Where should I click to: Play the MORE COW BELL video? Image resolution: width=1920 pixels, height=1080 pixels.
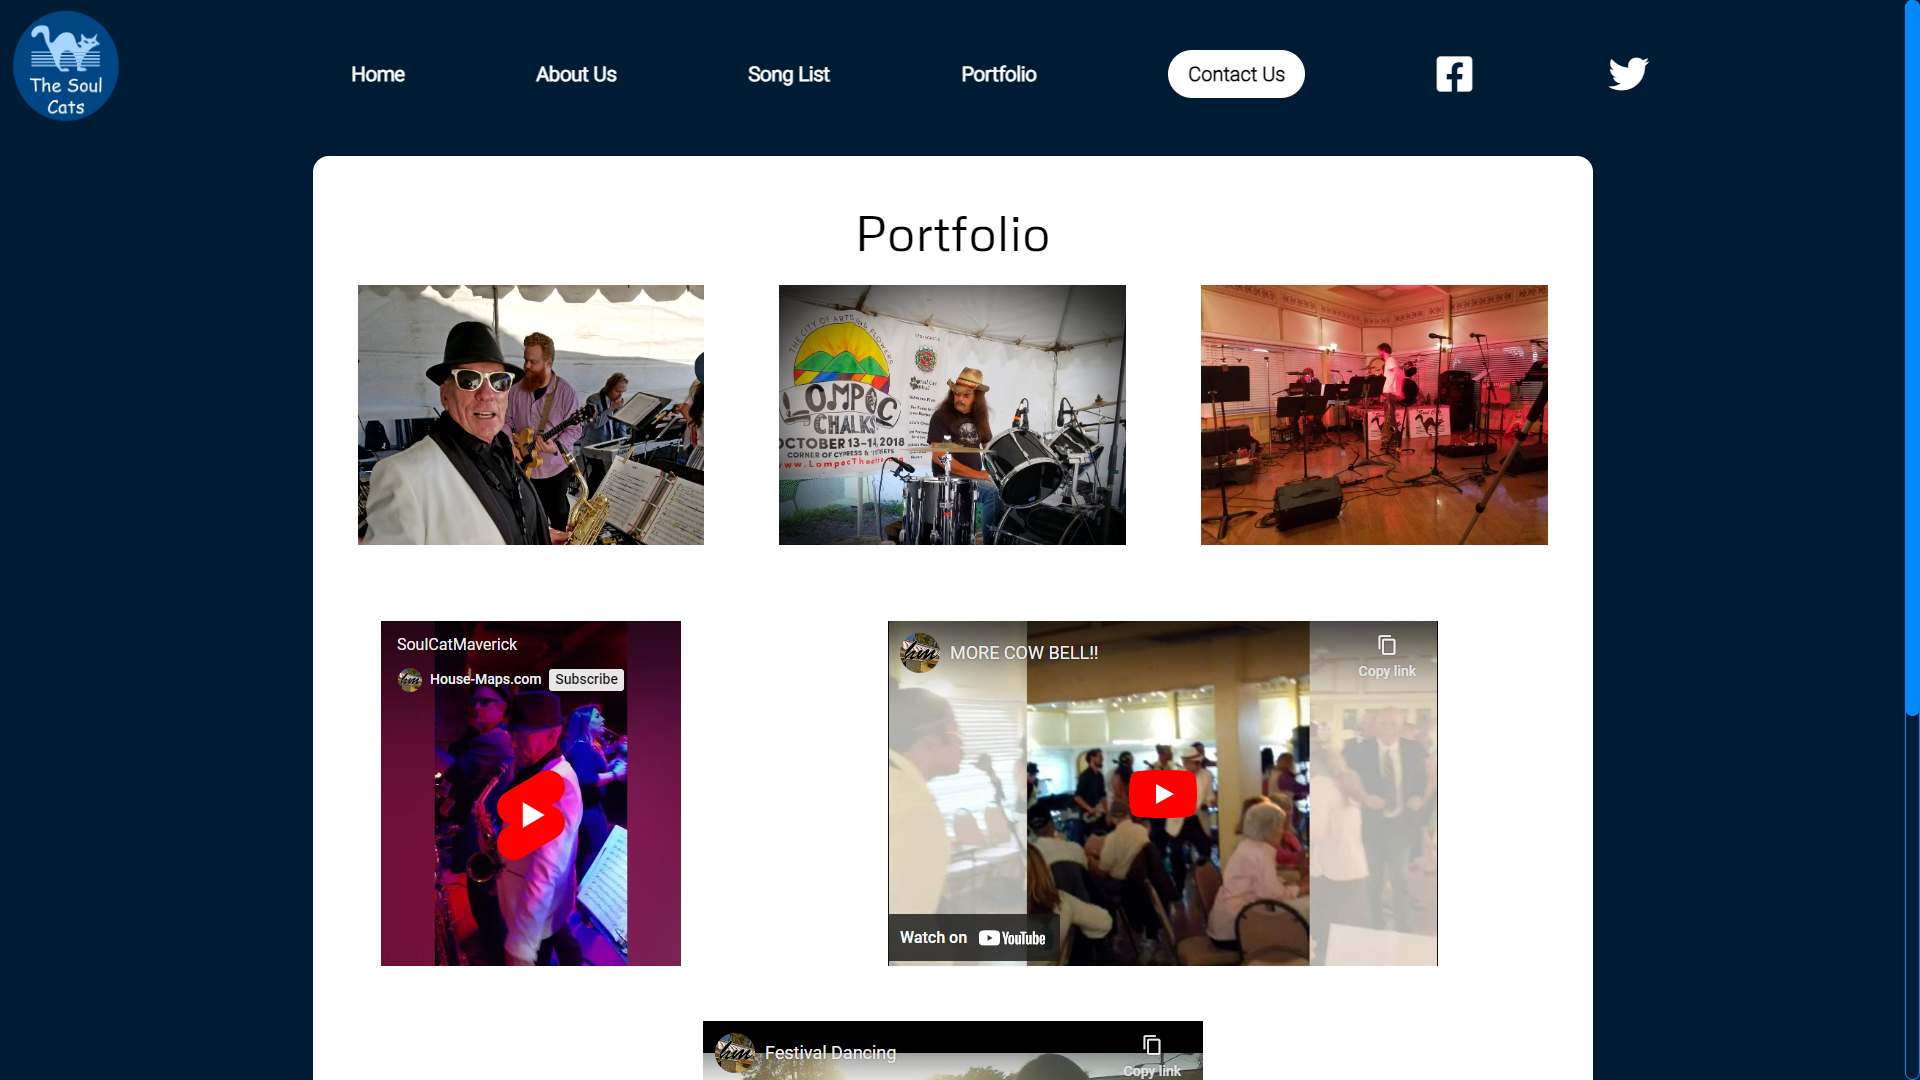[1162, 794]
